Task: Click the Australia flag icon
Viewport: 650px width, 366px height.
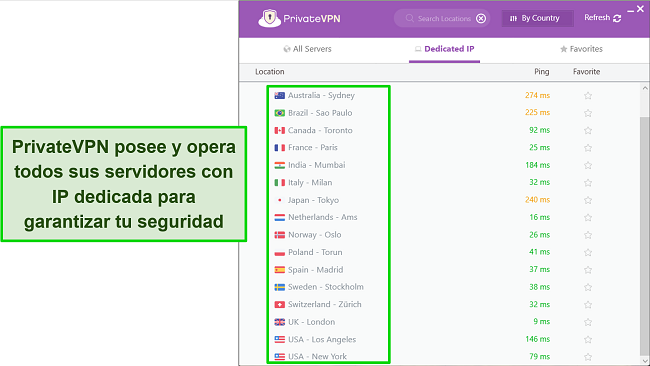Action: pyautogui.click(x=280, y=95)
